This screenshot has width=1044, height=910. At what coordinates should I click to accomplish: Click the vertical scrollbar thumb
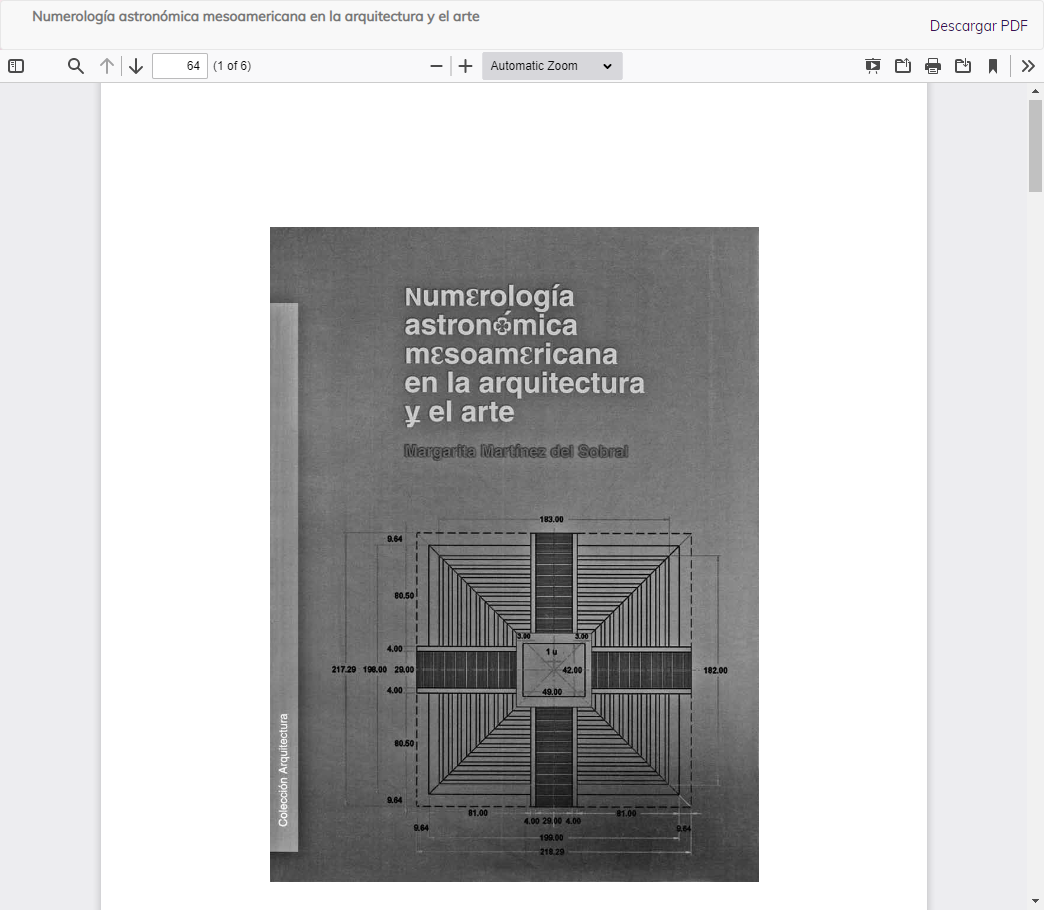coord(1035,146)
